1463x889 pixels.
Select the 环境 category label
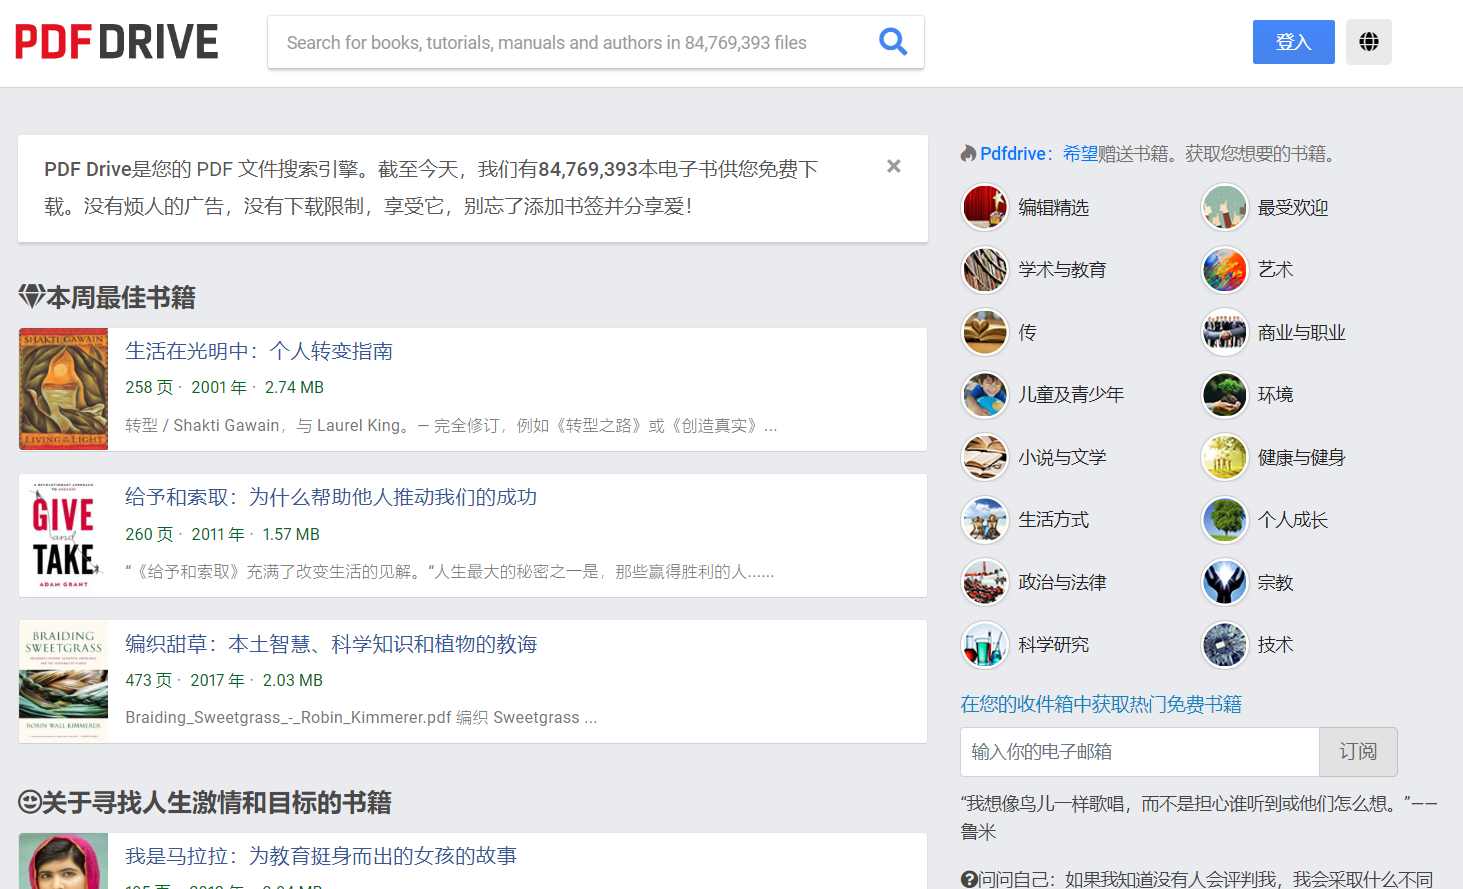click(x=1276, y=395)
